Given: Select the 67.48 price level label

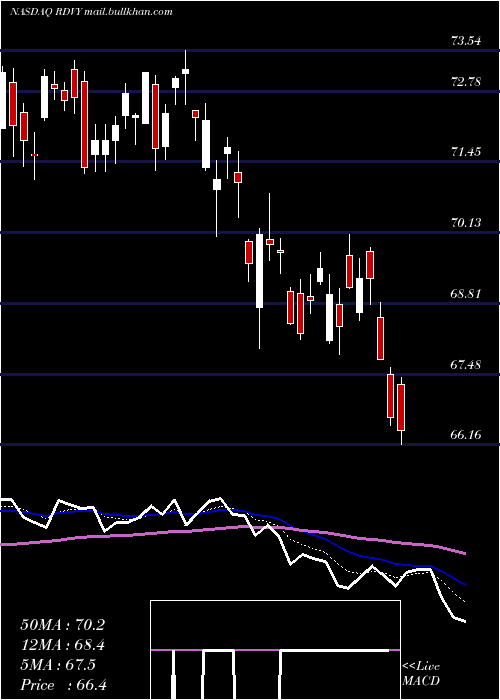Looking at the screenshot, I should [466, 365].
